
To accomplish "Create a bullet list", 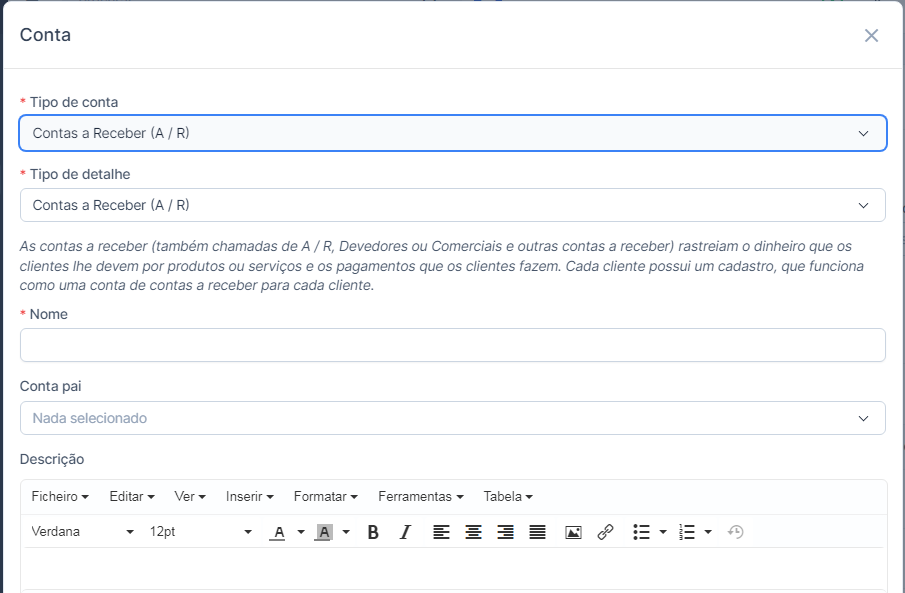I will click(642, 532).
